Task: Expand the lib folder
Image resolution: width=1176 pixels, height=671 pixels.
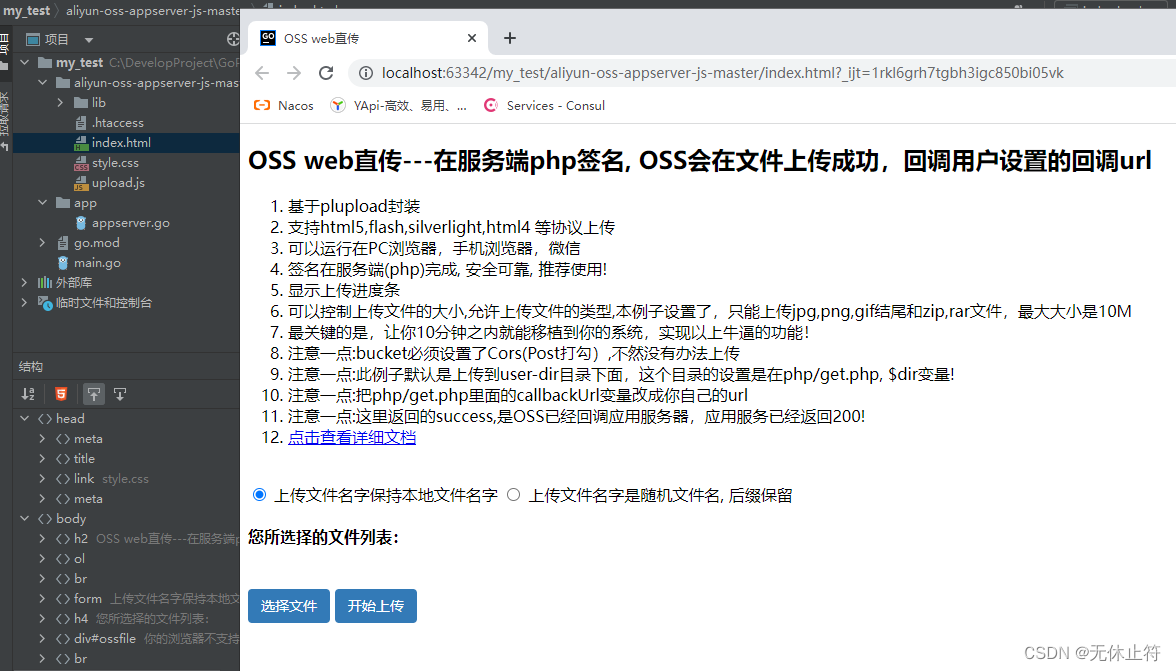Action: pyautogui.click(x=60, y=103)
